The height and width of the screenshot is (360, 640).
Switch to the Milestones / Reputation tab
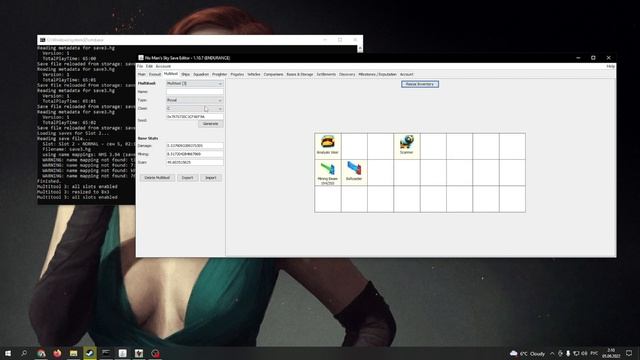click(x=378, y=74)
